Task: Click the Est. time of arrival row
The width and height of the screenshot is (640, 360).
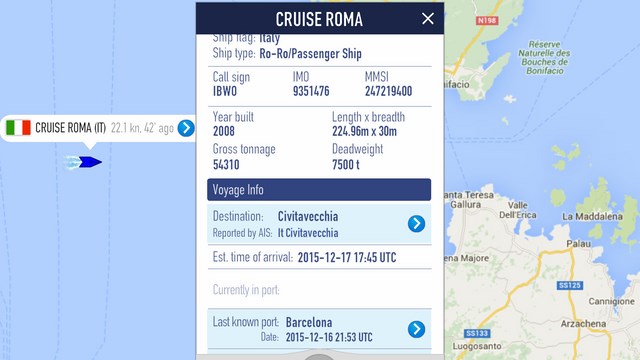Action: [319, 257]
